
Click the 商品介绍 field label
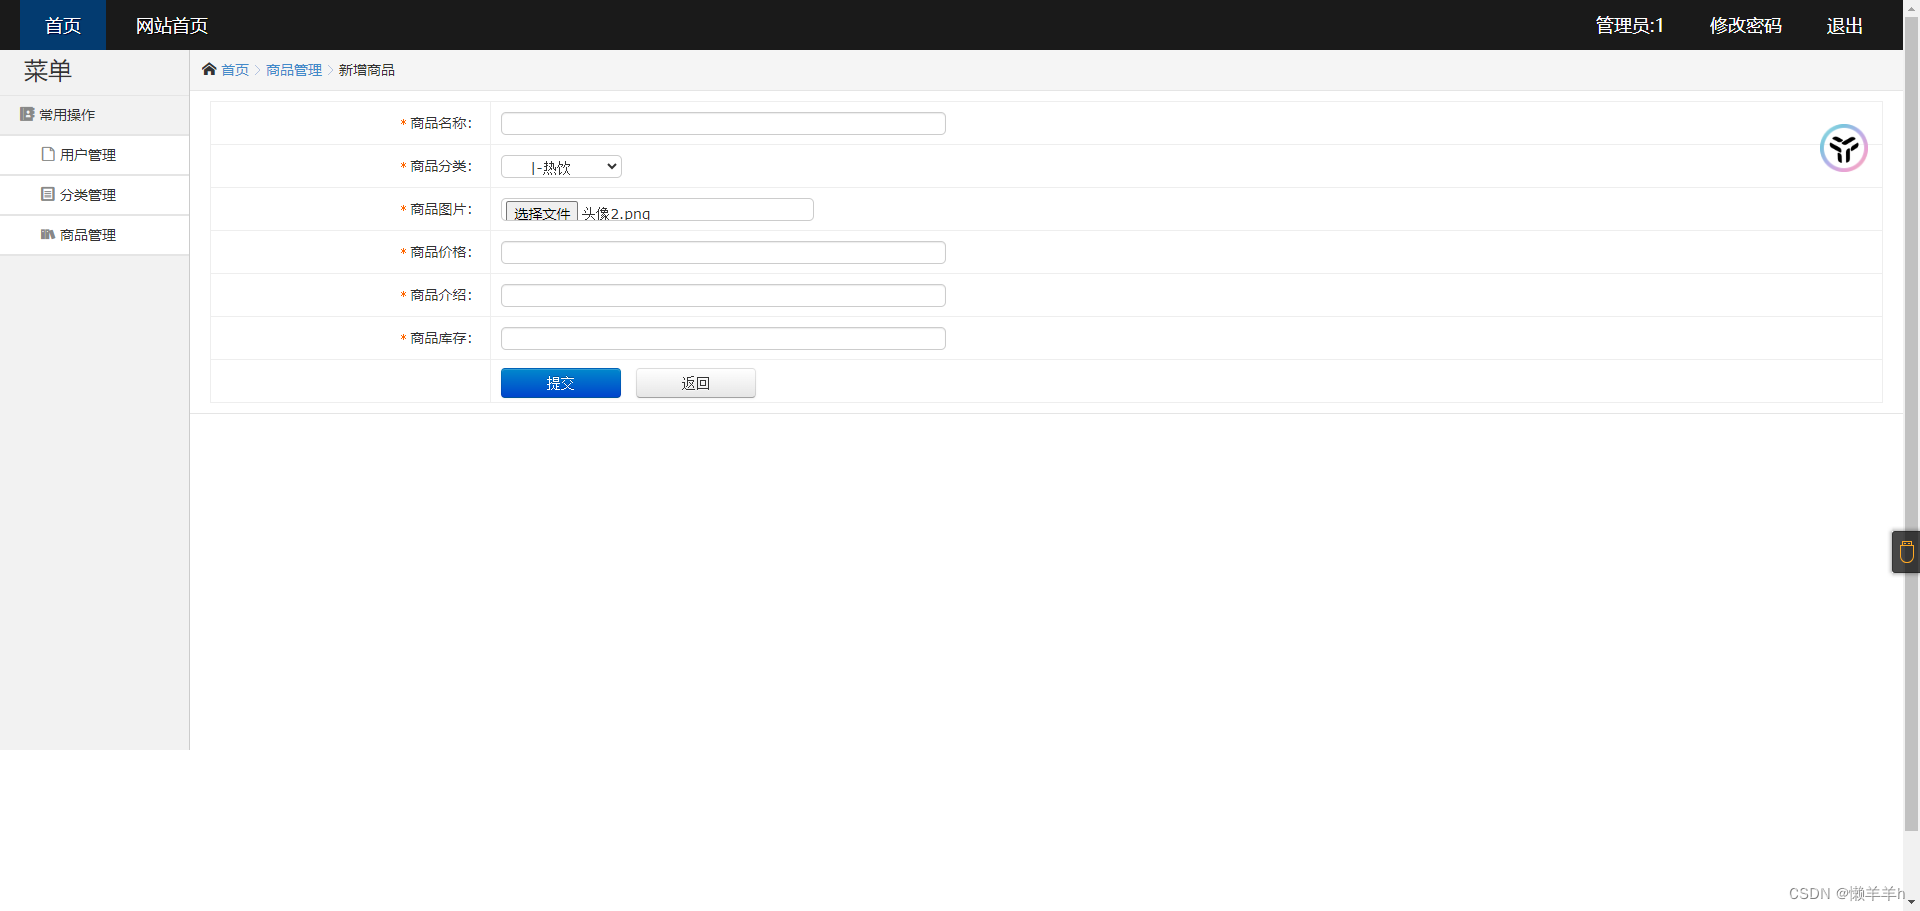point(440,295)
